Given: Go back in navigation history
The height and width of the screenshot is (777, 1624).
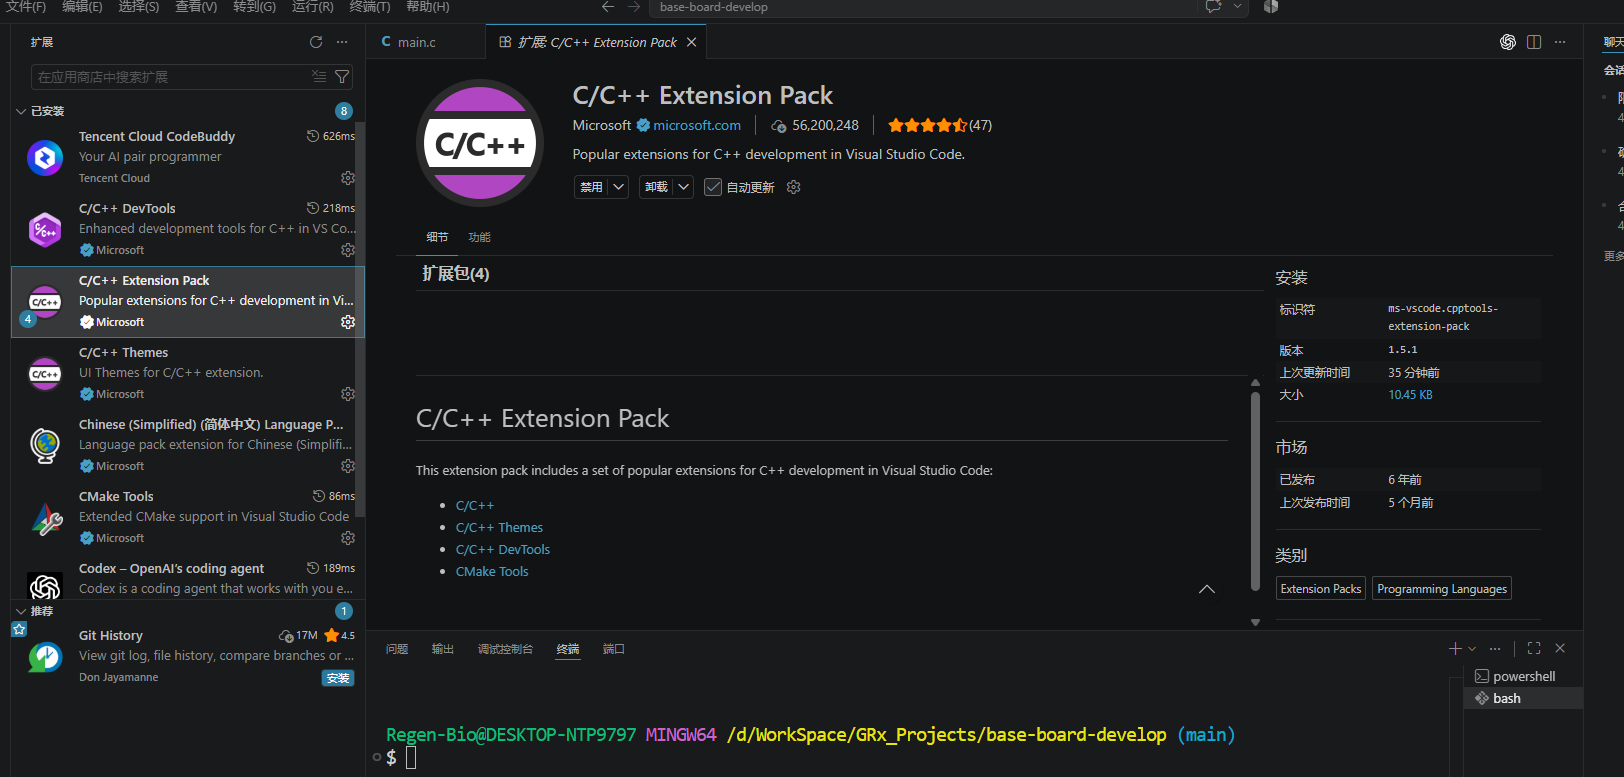Looking at the screenshot, I should [x=608, y=7].
